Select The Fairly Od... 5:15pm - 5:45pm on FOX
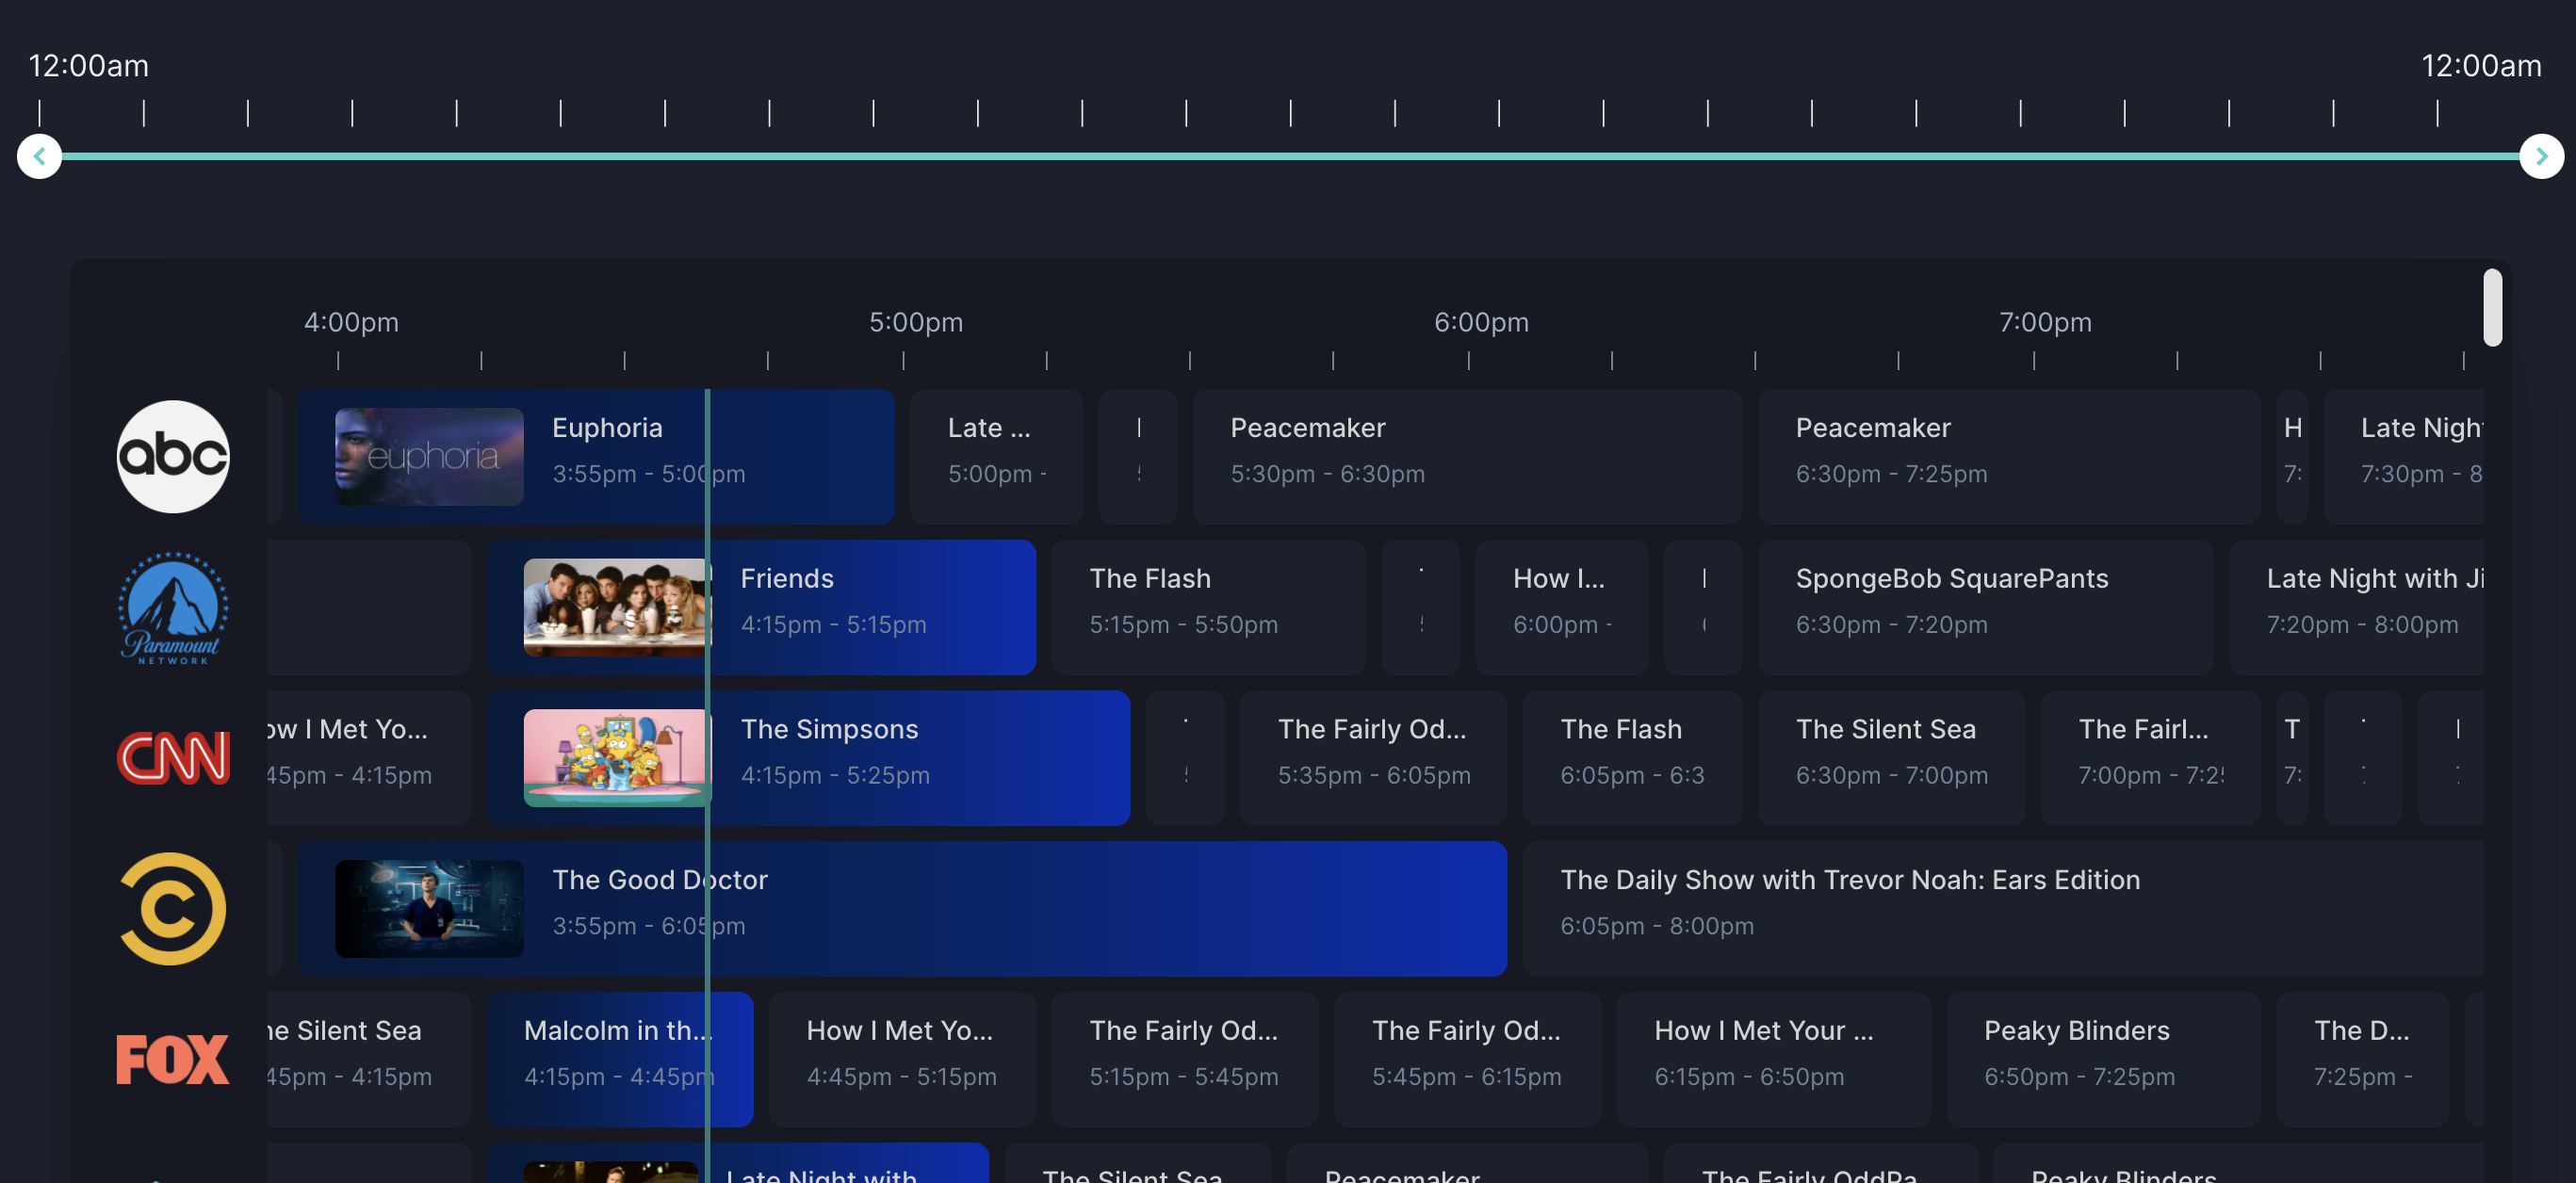 tap(1185, 1060)
